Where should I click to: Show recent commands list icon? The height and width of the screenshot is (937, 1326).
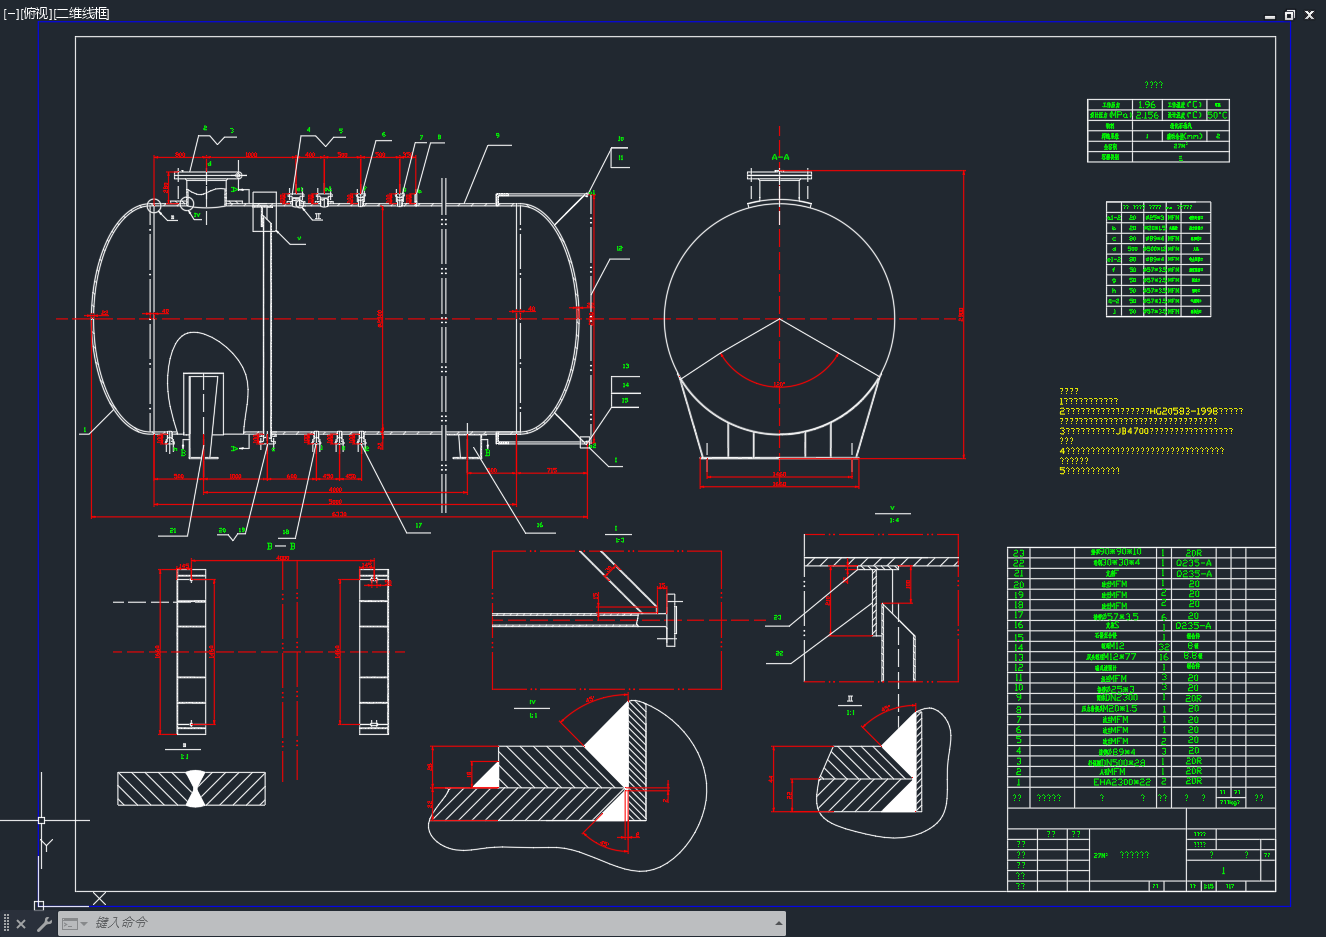coord(74,924)
